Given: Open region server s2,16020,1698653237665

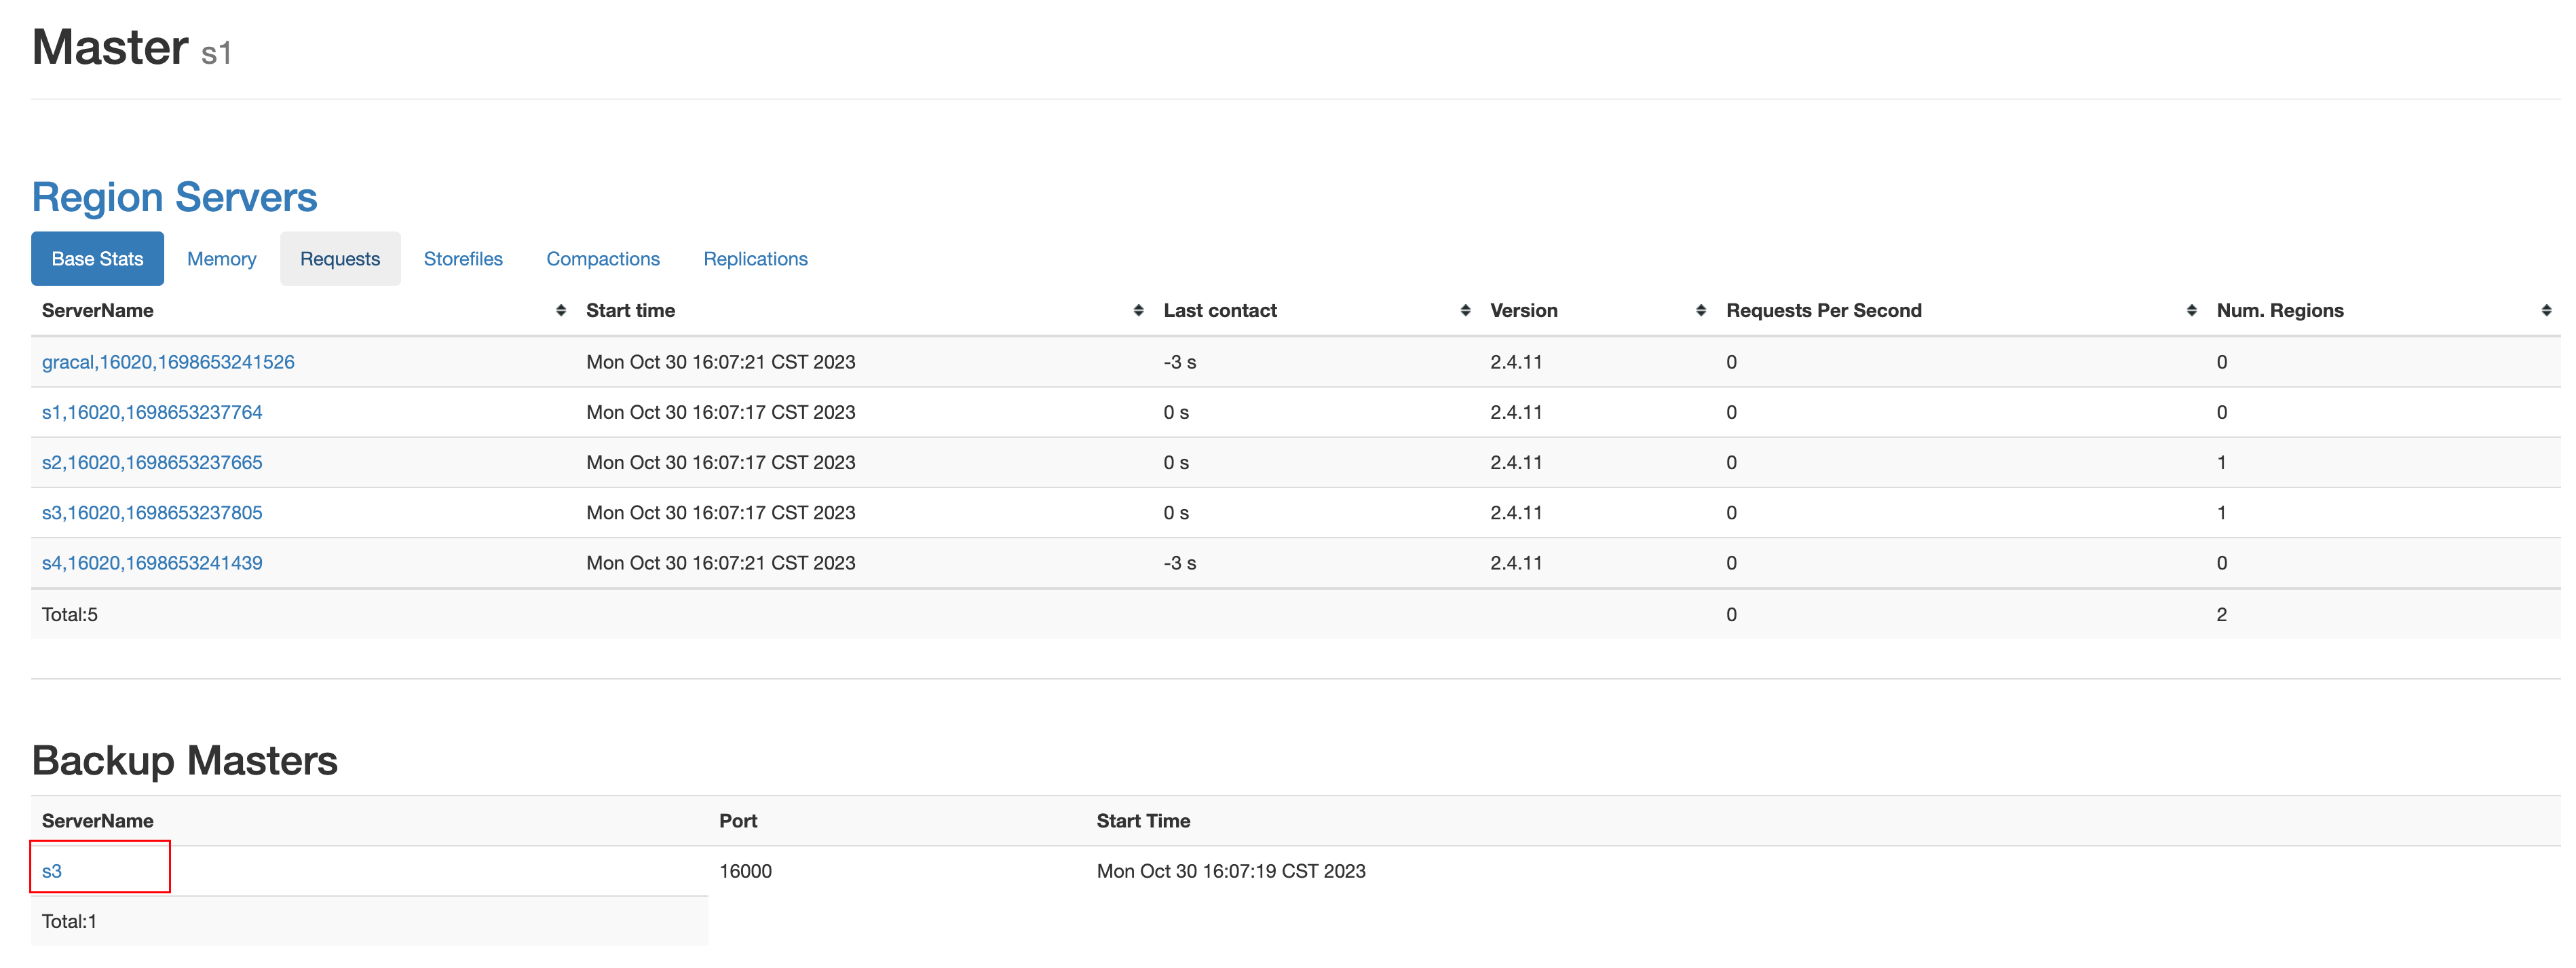Looking at the screenshot, I should tap(152, 462).
